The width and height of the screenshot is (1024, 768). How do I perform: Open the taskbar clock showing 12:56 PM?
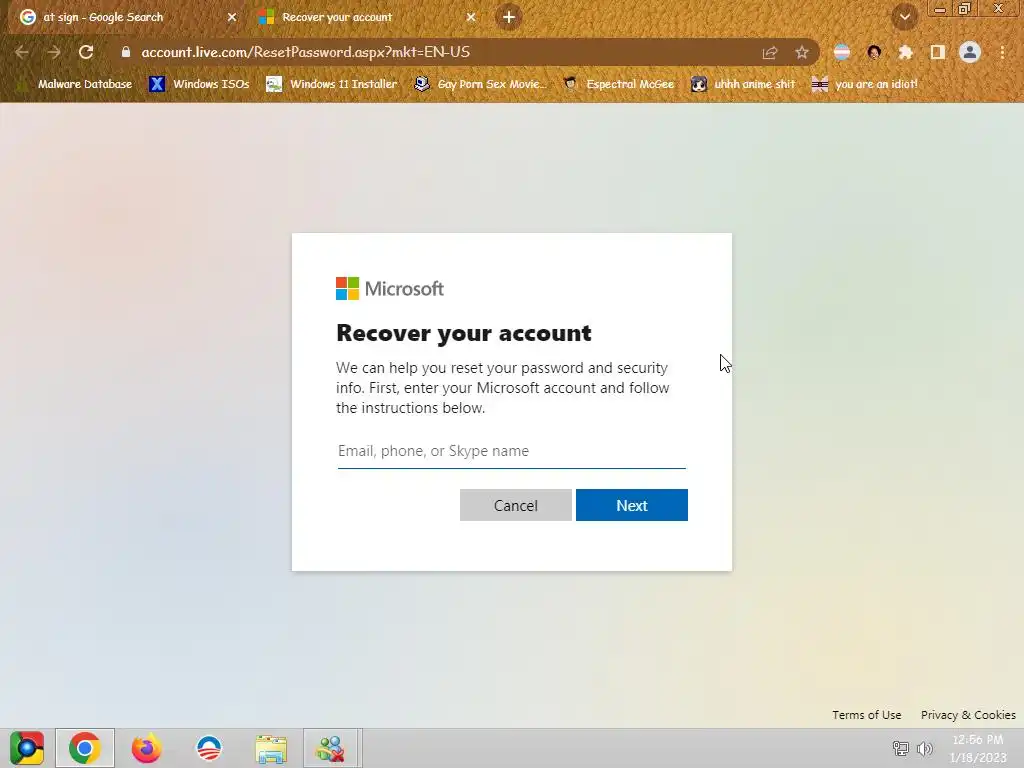coord(978,749)
